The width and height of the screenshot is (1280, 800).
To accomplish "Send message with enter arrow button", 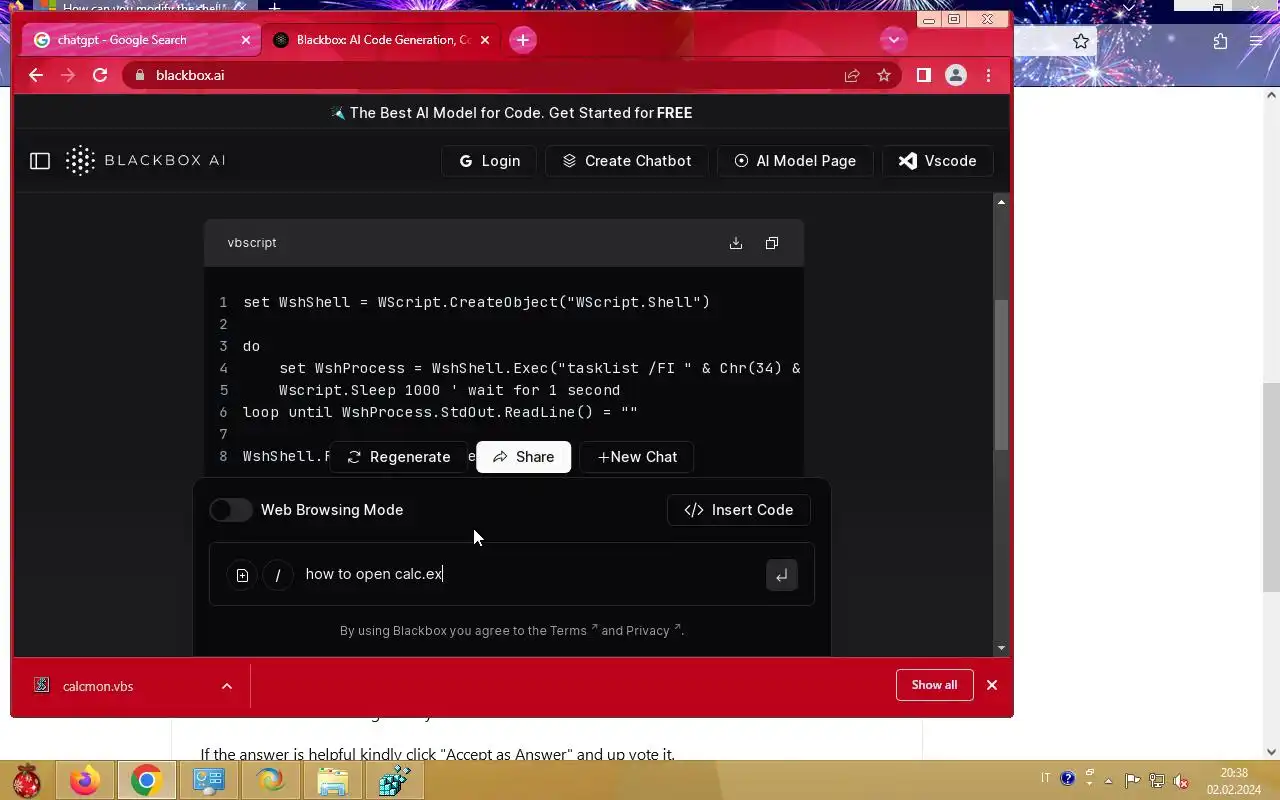I will pos(782,575).
